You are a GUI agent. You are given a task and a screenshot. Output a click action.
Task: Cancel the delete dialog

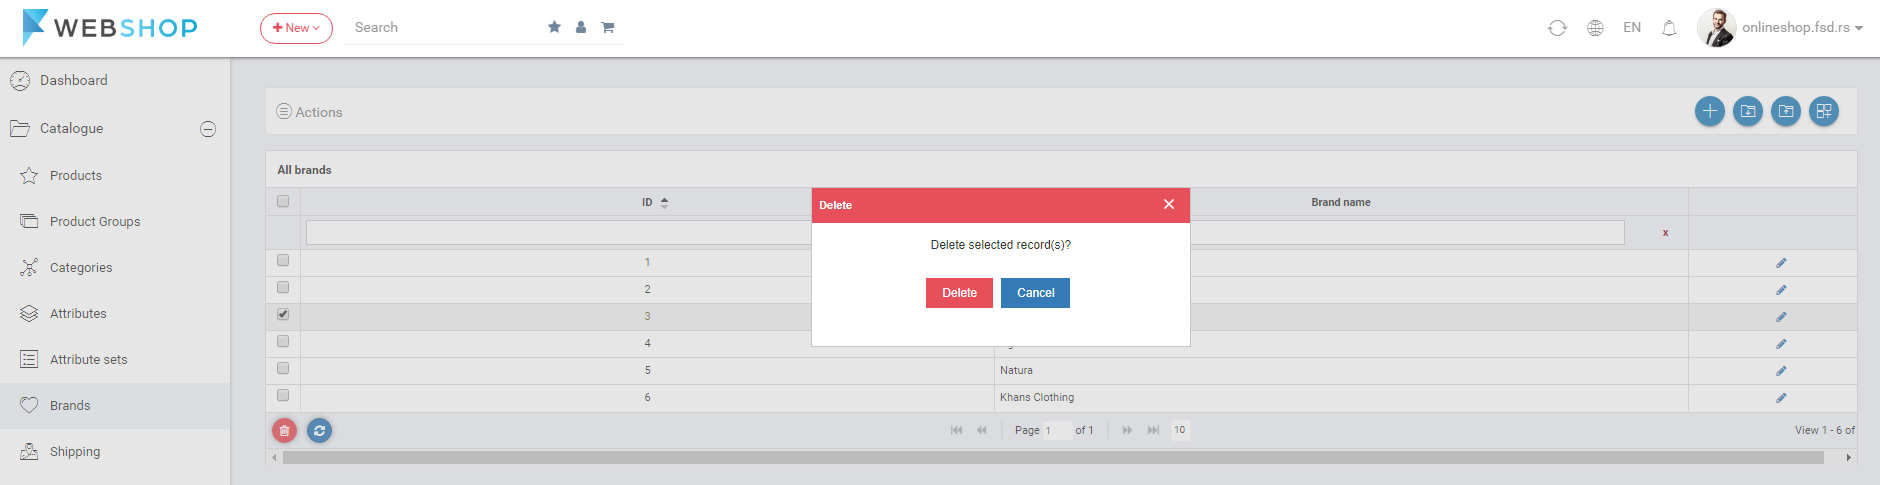pos(1035,293)
